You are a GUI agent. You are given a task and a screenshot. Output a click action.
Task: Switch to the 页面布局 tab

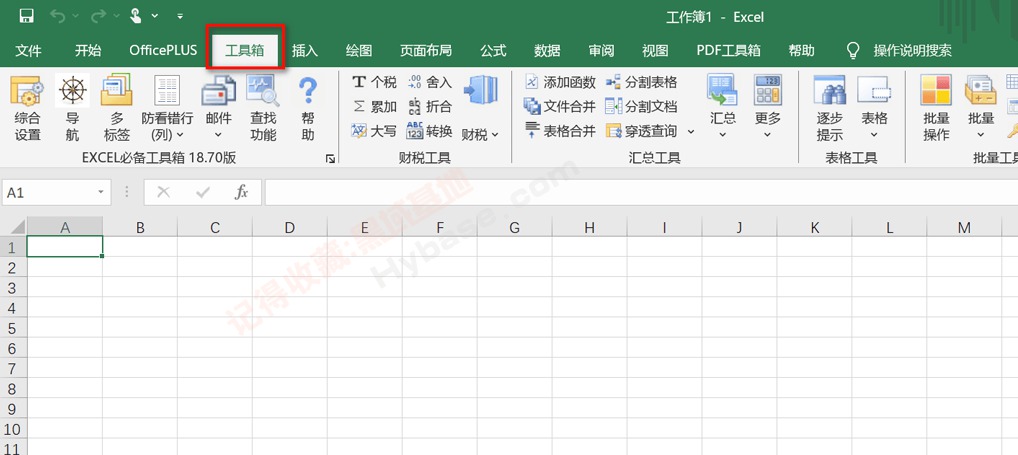[426, 51]
